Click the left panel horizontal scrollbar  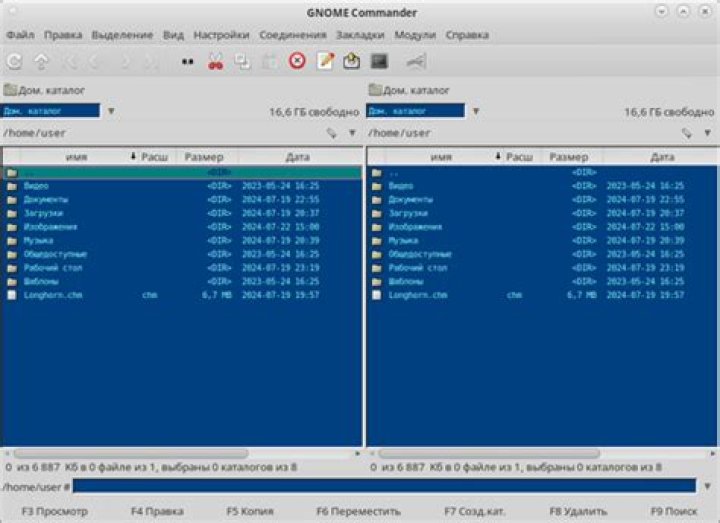click(x=131, y=453)
